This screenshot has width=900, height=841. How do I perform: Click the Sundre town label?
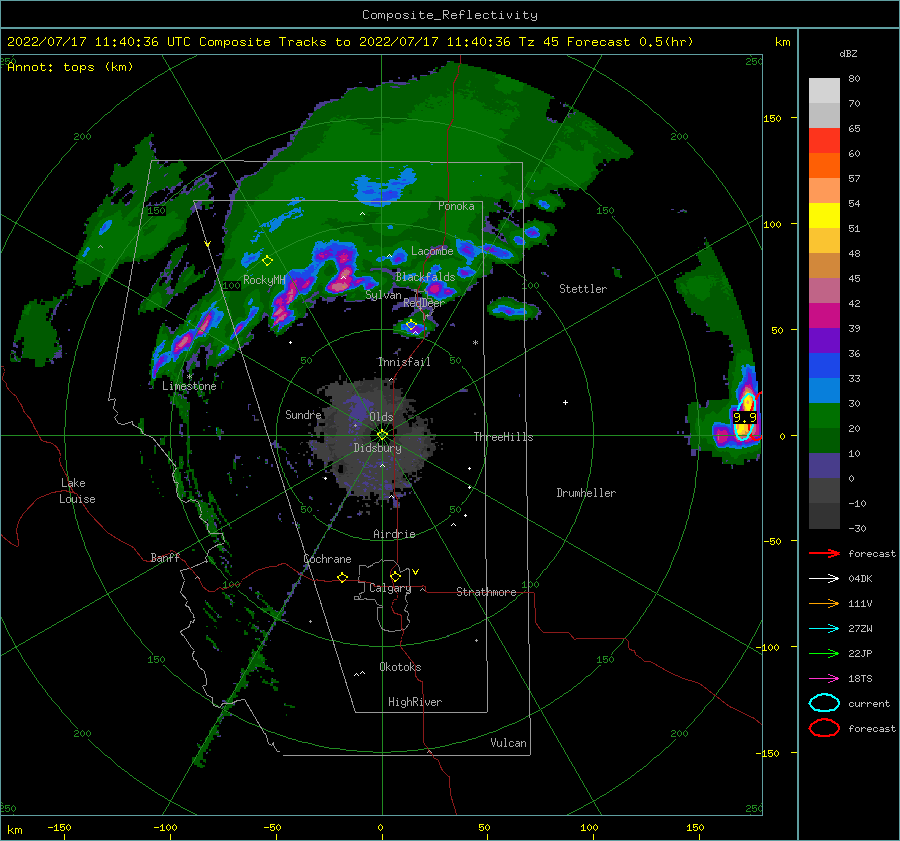click(x=303, y=414)
